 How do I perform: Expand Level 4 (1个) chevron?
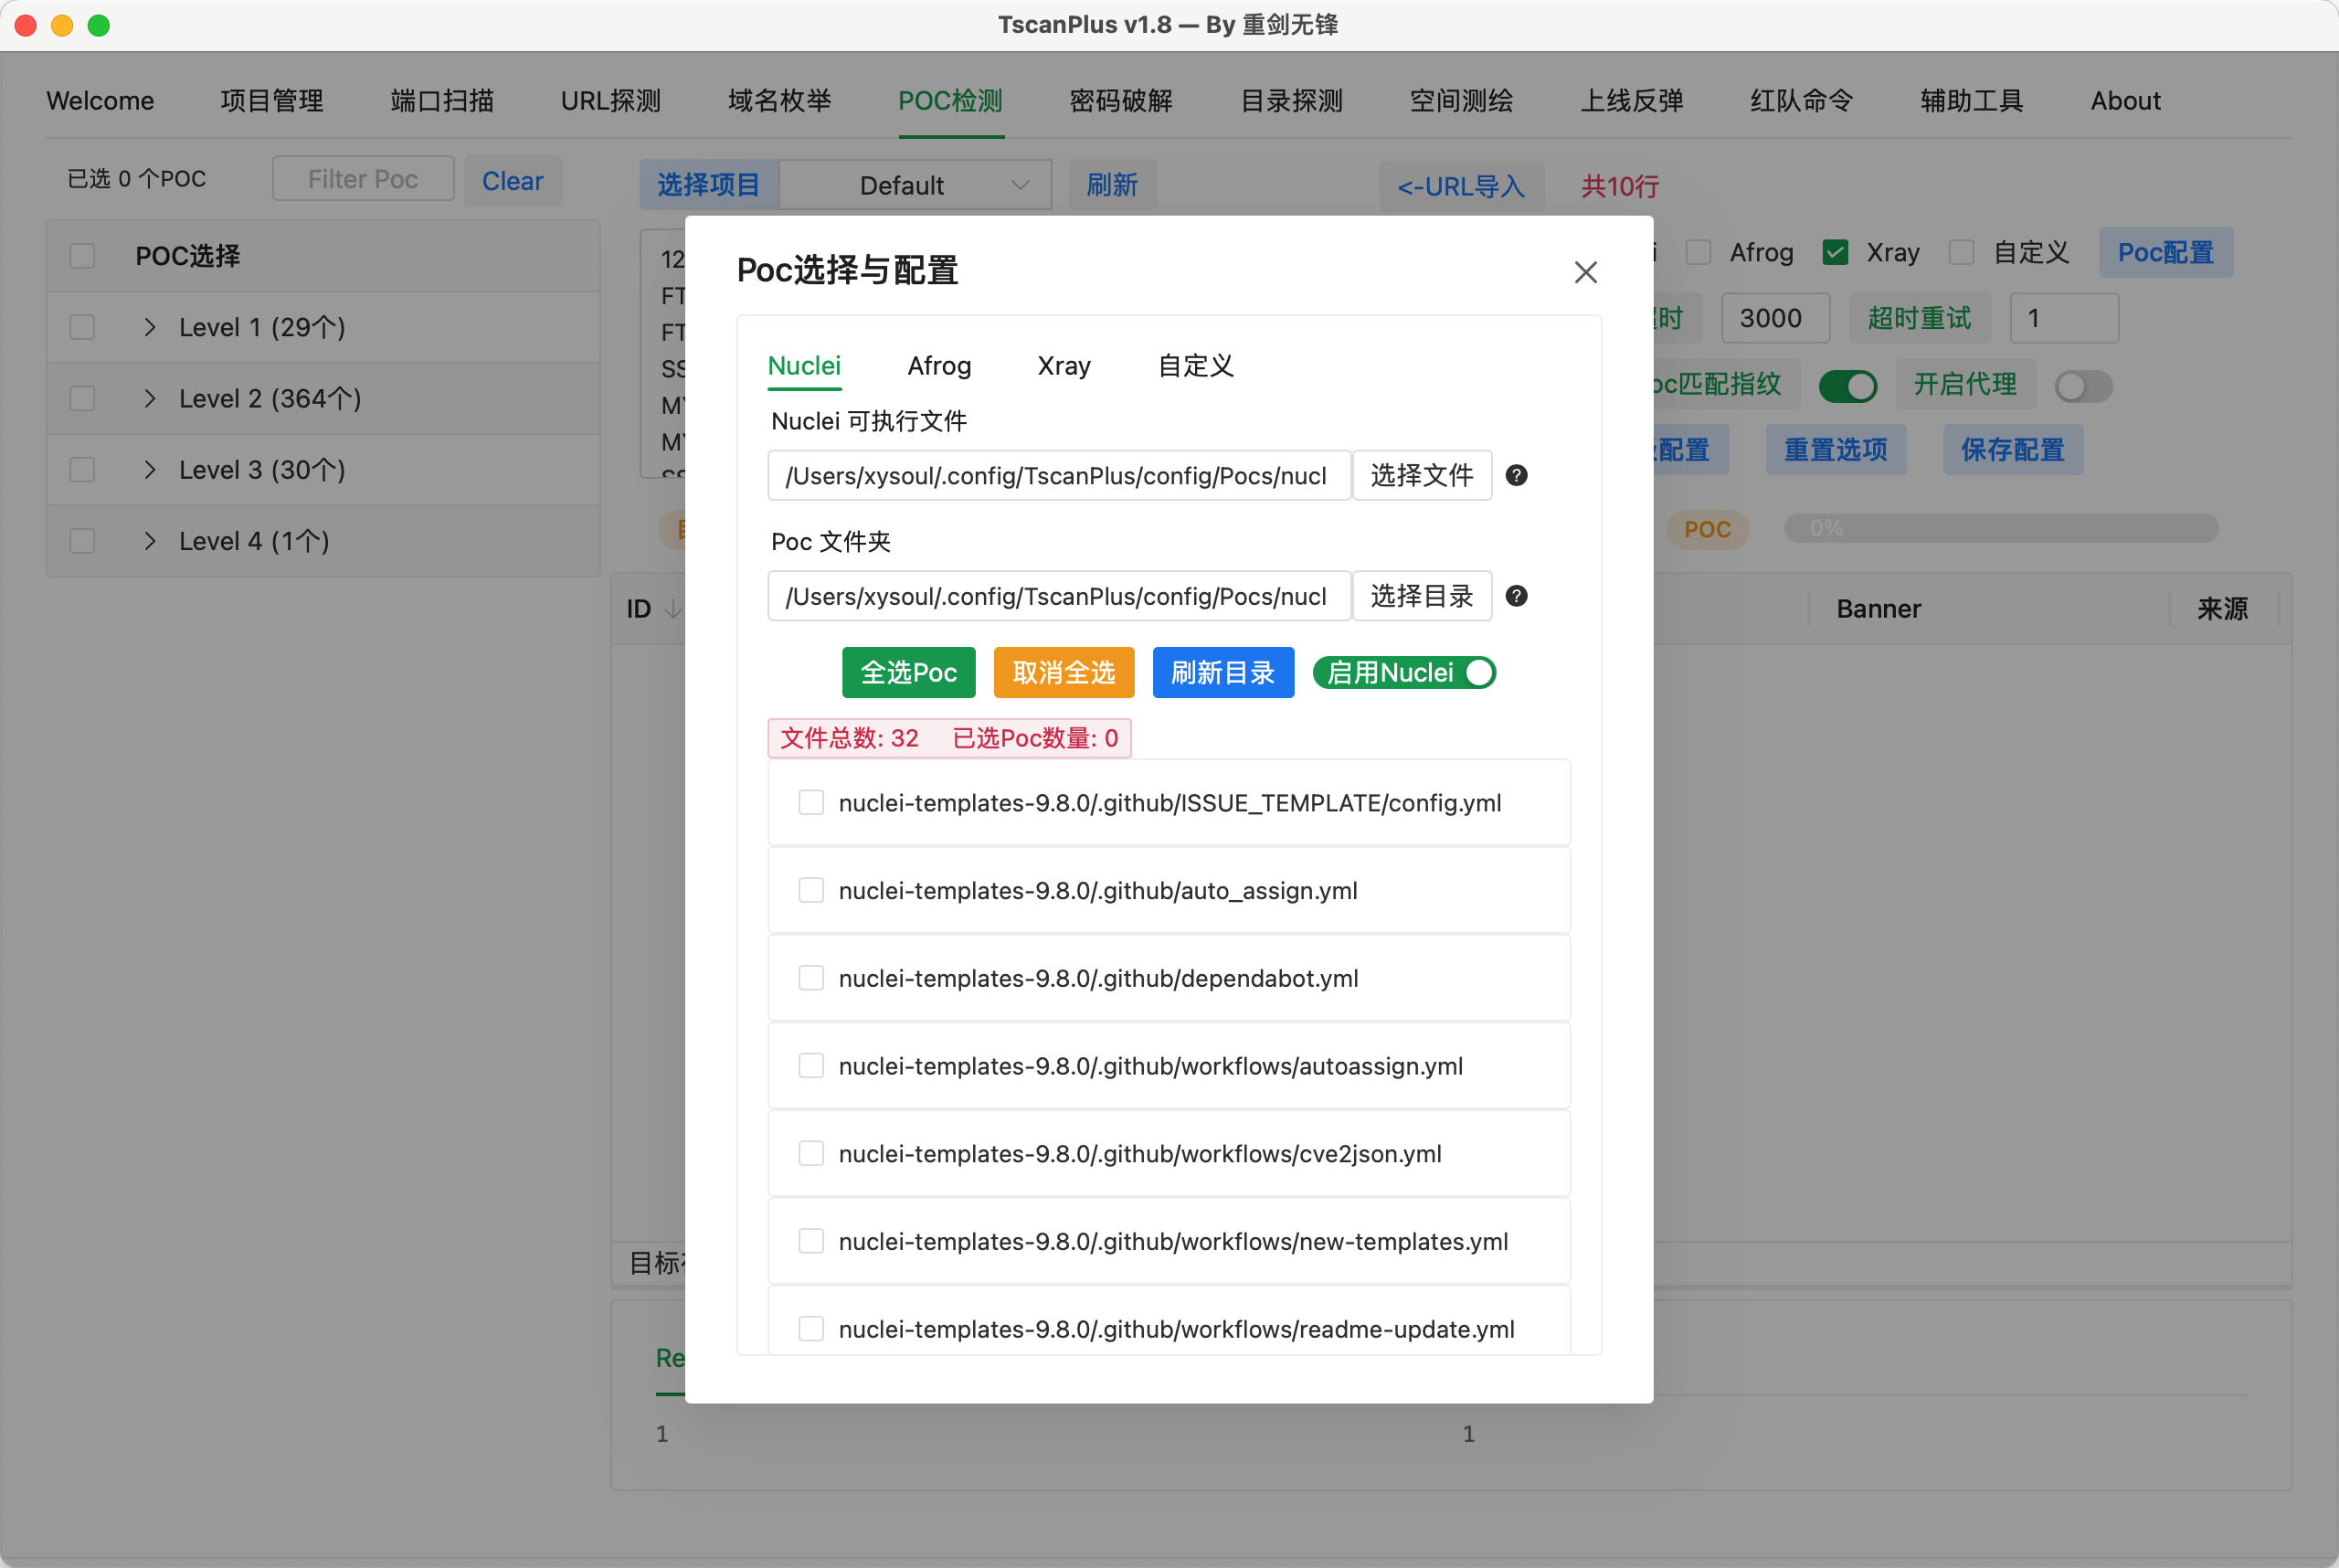click(x=150, y=541)
